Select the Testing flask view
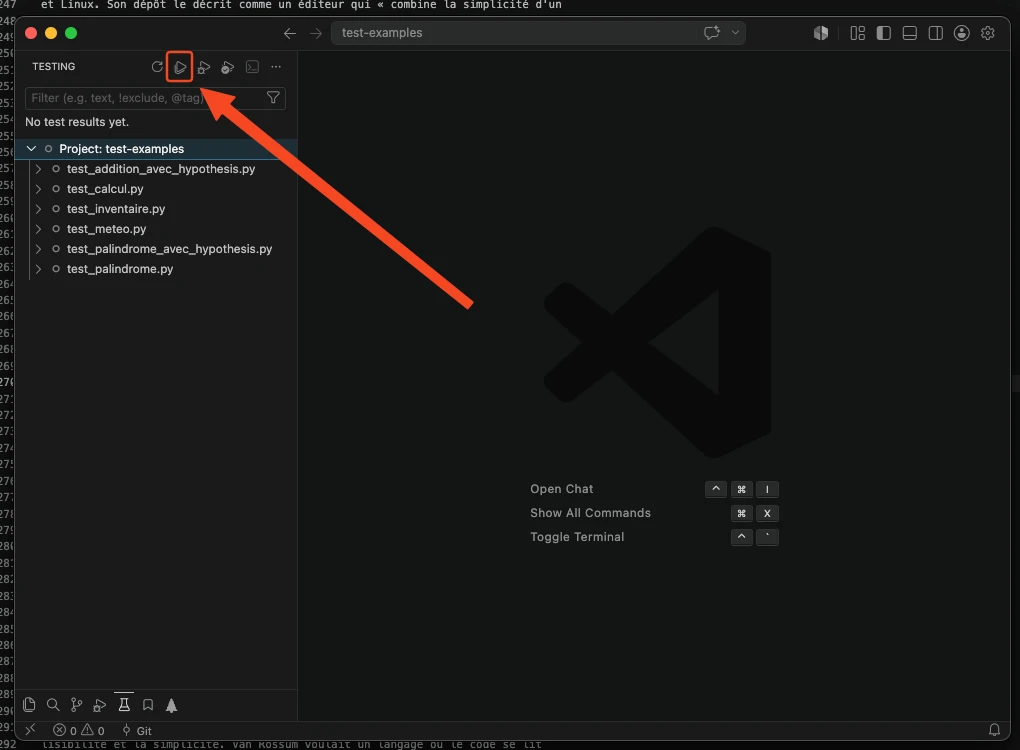This screenshot has height=750, width=1020. pyautogui.click(x=124, y=704)
